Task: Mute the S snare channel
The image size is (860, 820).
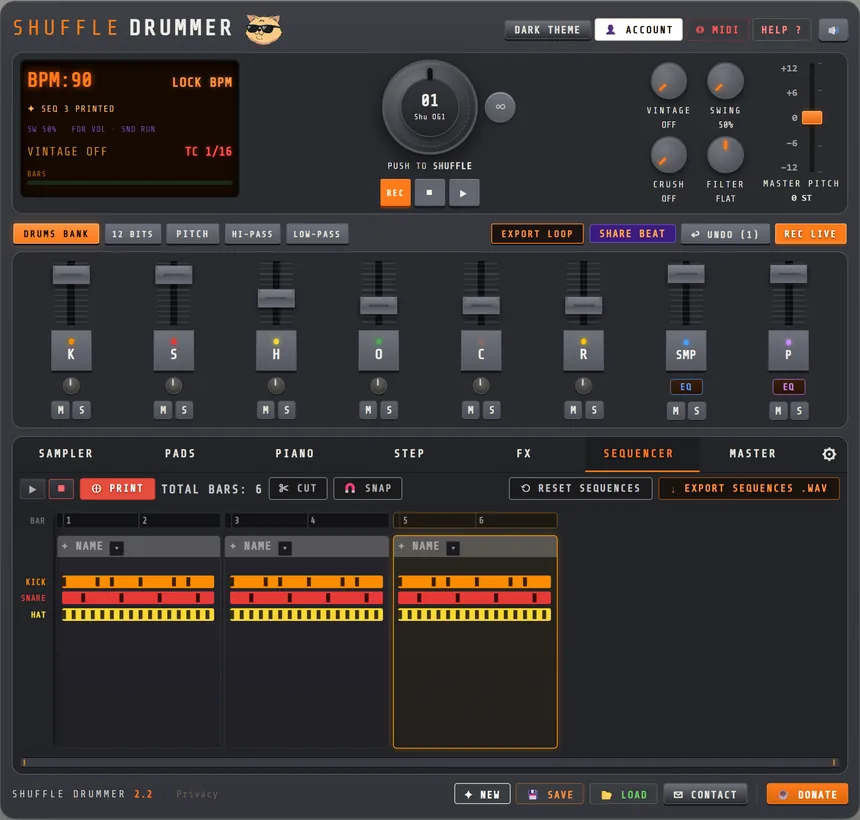Action: tap(163, 410)
